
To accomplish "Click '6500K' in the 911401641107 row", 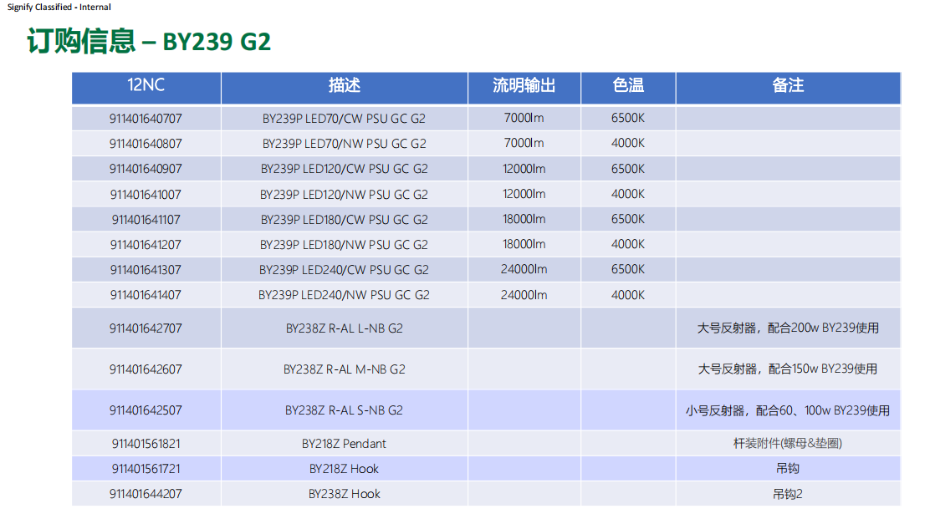I will [x=628, y=219].
